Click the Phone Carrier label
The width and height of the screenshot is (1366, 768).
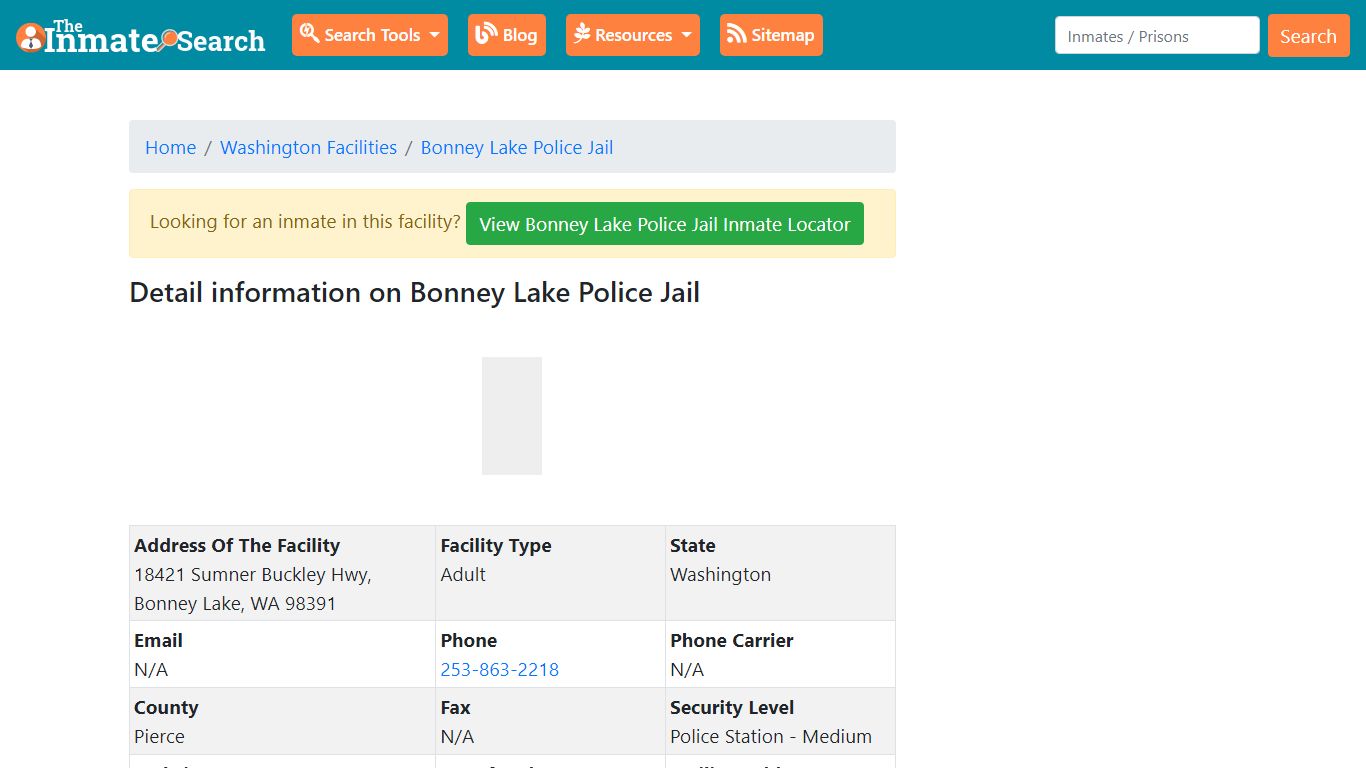732,640
